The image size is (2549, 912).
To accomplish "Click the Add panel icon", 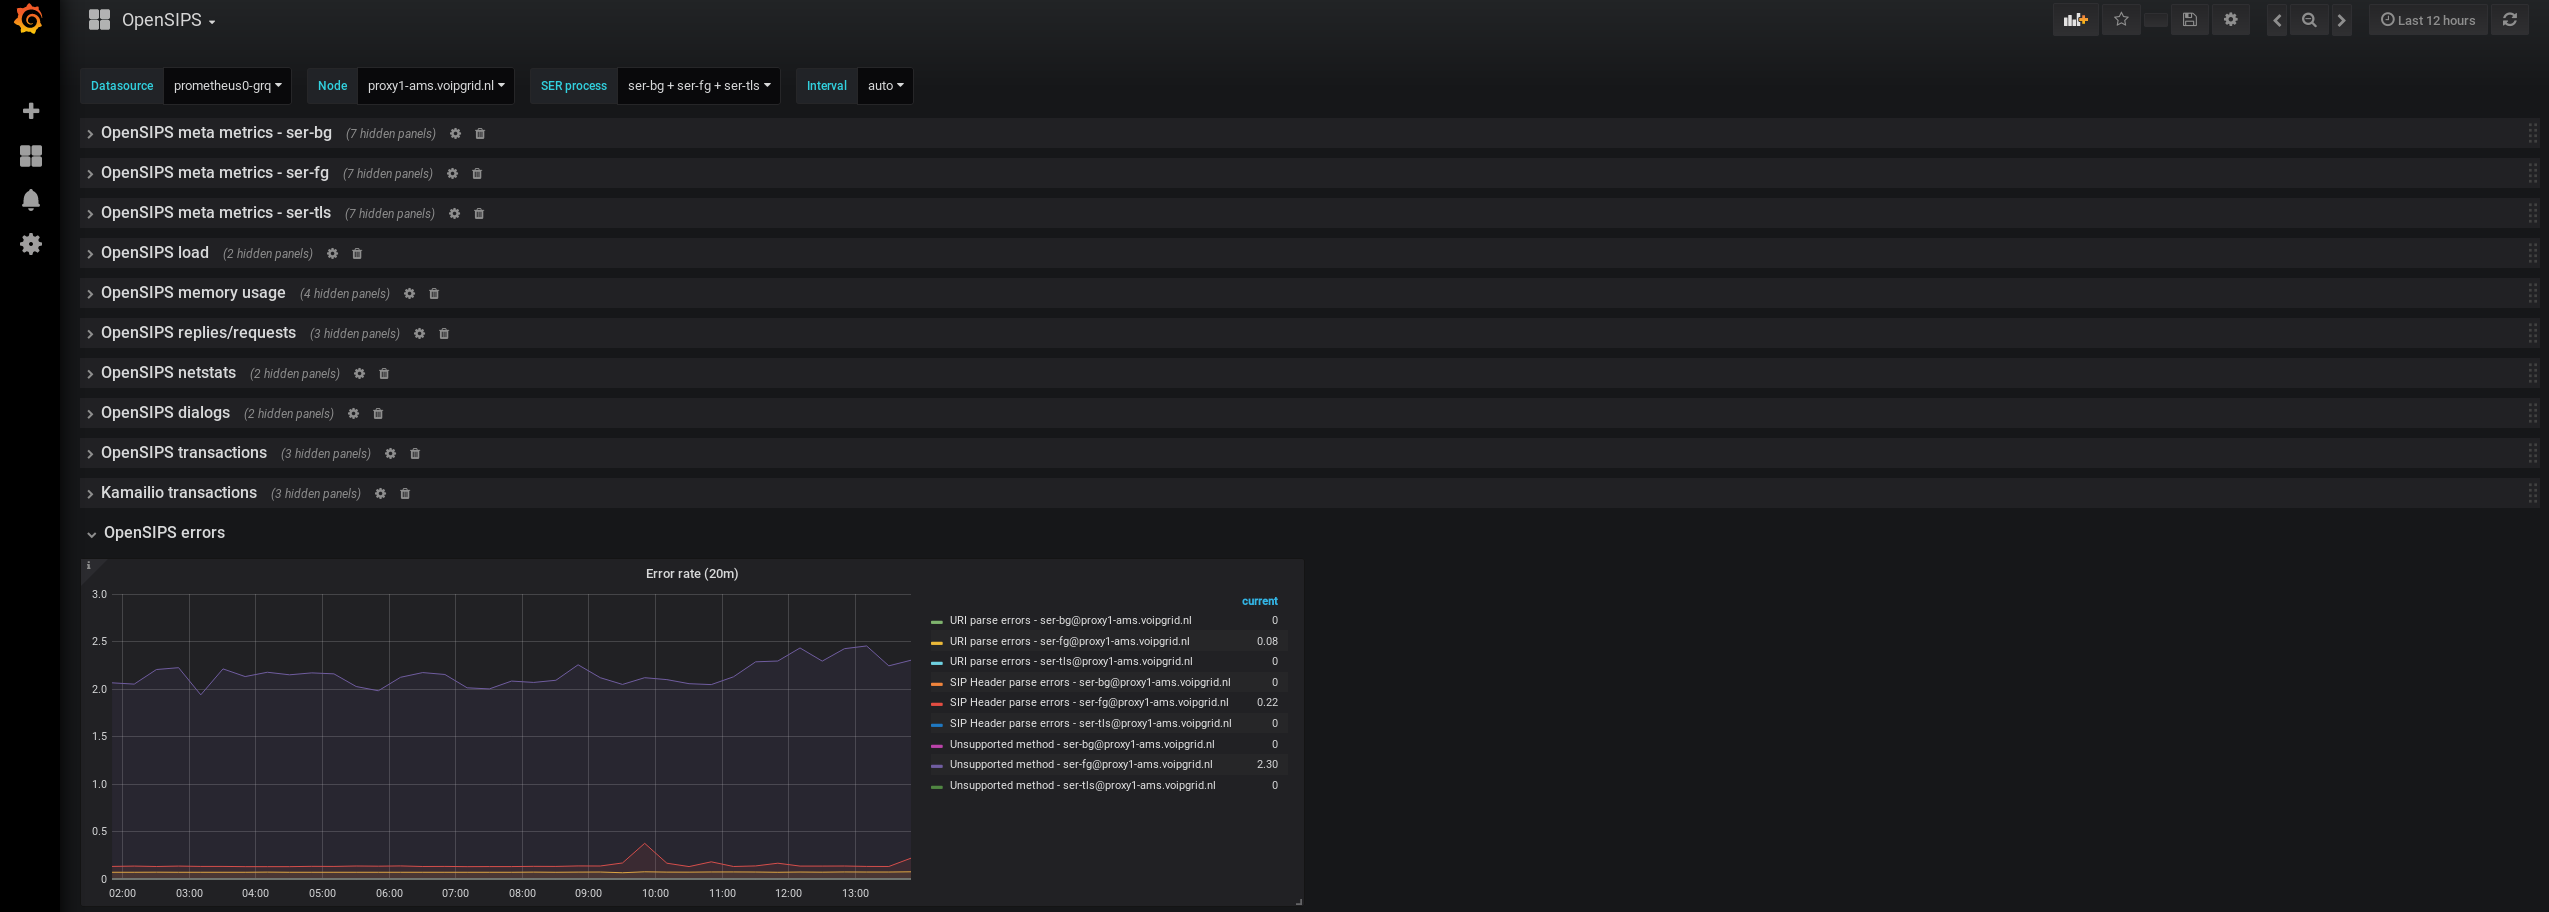I will pyautogui.click(x=2076, y=20).
